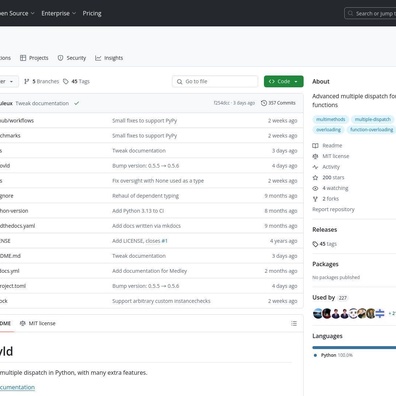Click the fork icon beside 2 forks

pos(315,199)
